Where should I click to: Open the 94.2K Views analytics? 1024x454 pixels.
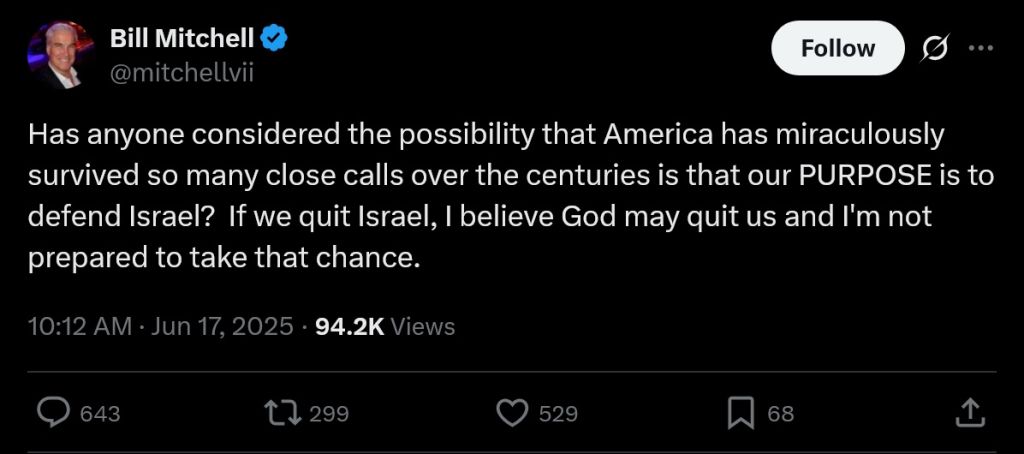384,327
